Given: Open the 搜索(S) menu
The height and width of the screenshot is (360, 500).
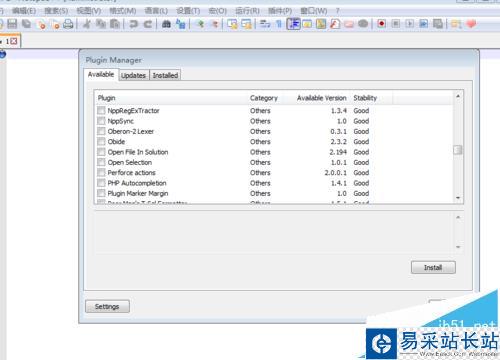Looking at the screenshot, I should click(x=56, y=11).
